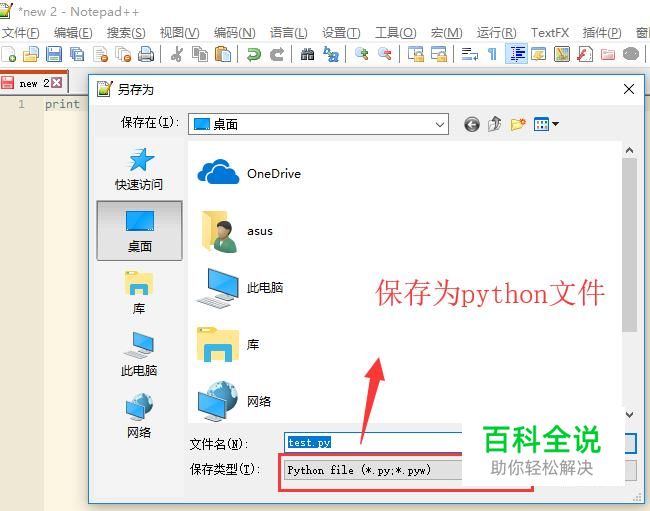Select the asus user folder

point(238,231)
